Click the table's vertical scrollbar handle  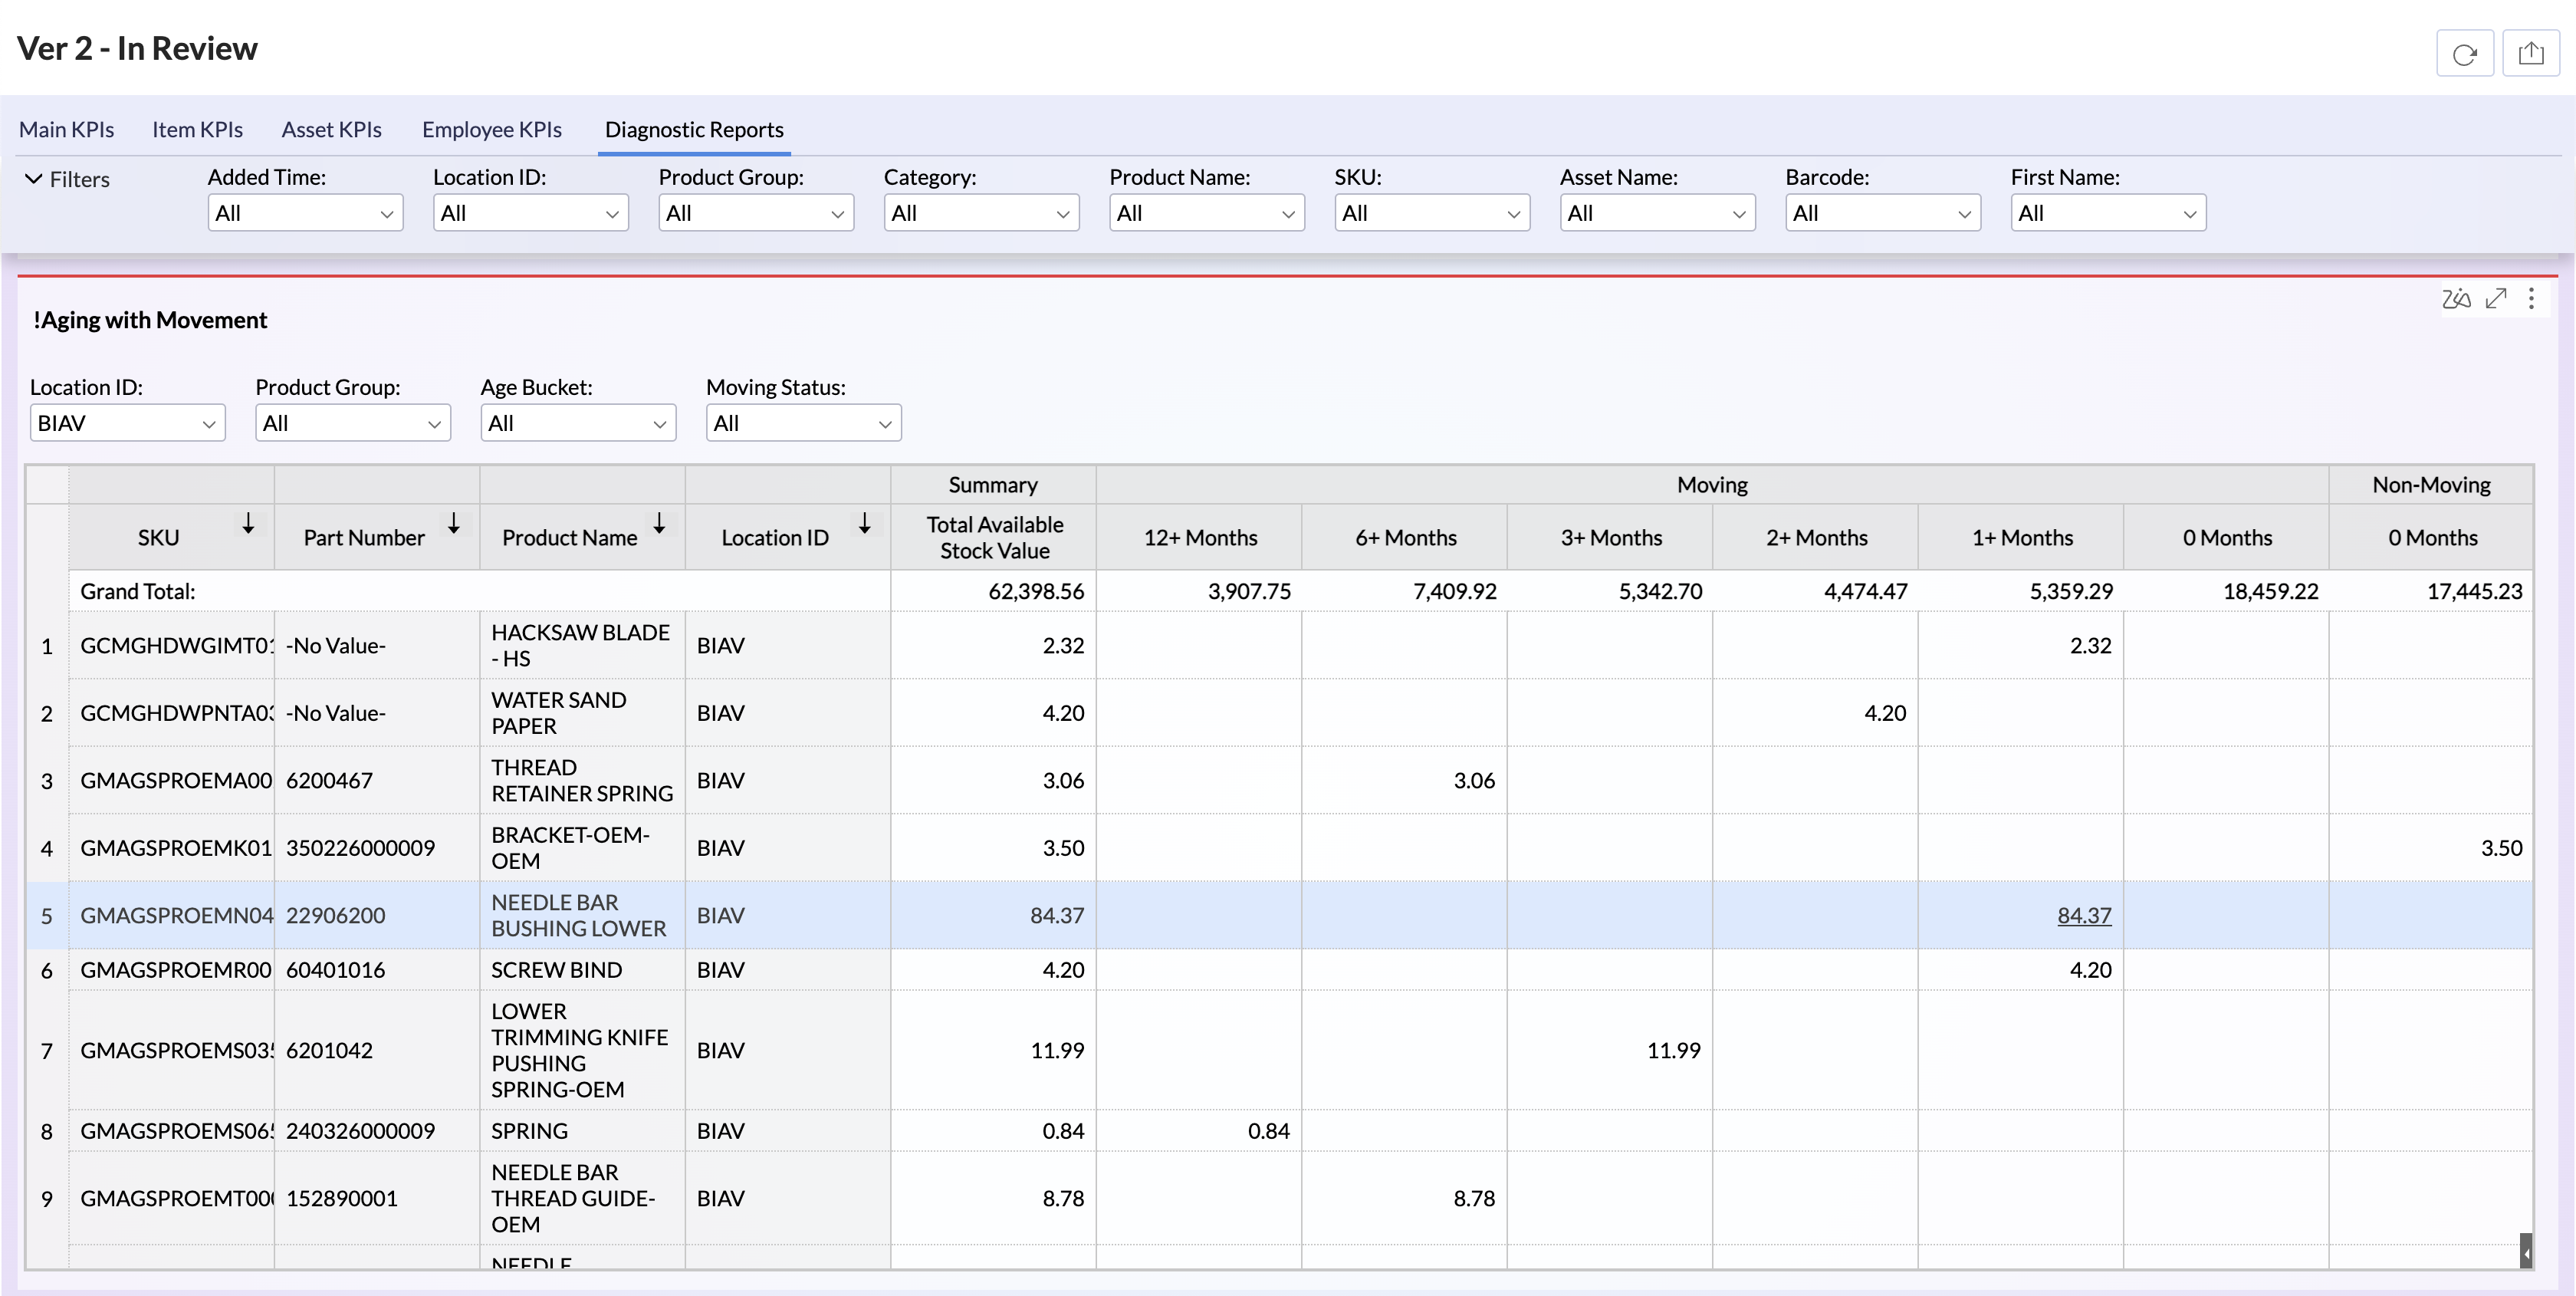2525,1250
